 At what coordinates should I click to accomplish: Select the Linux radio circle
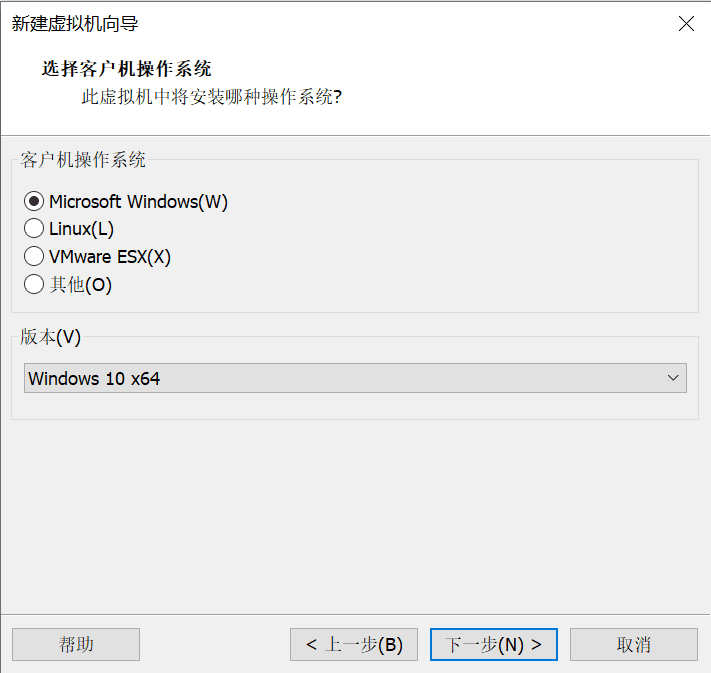[34, 229]
